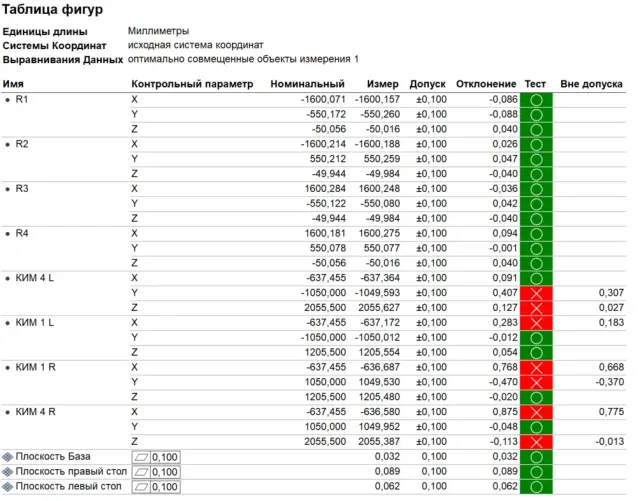This screenshot has width=640, height=501.
Task: Click the deviation value 0,875
Action: 505,412
